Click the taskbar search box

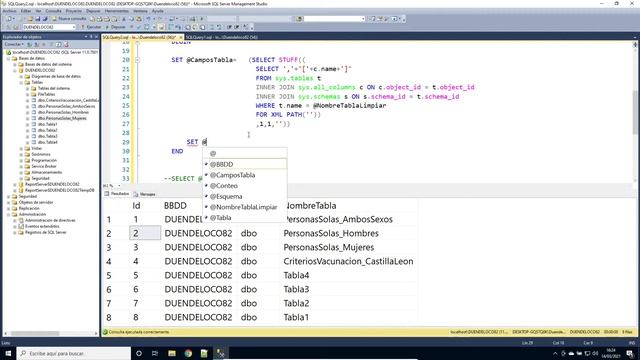[x=73, y=353]
